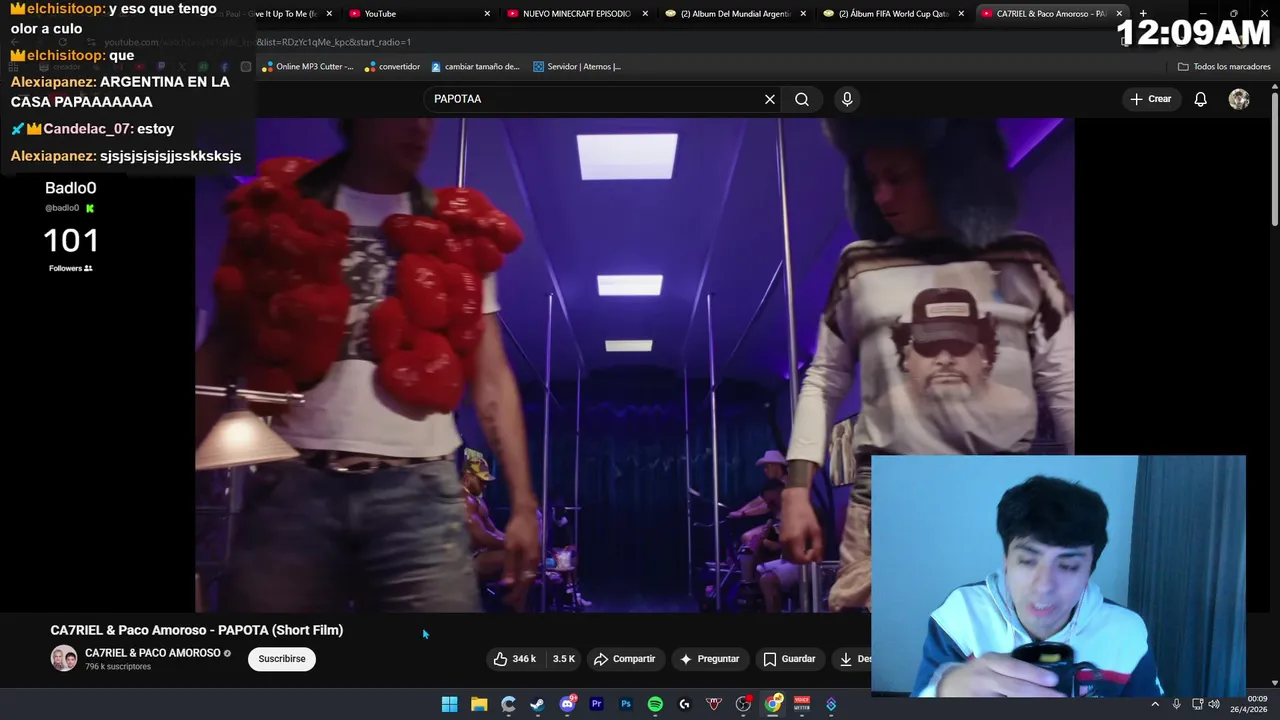
Task: Open Discord from the taskbar
Action: (x=567, y=704)
